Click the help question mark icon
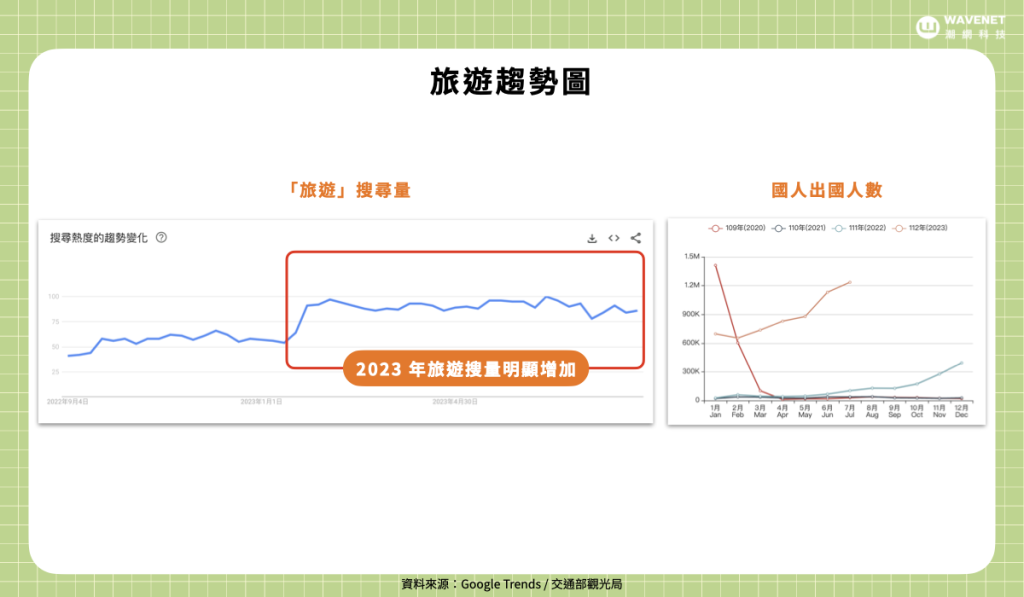This screenshot has width=1024, height=597. point(161,238)
